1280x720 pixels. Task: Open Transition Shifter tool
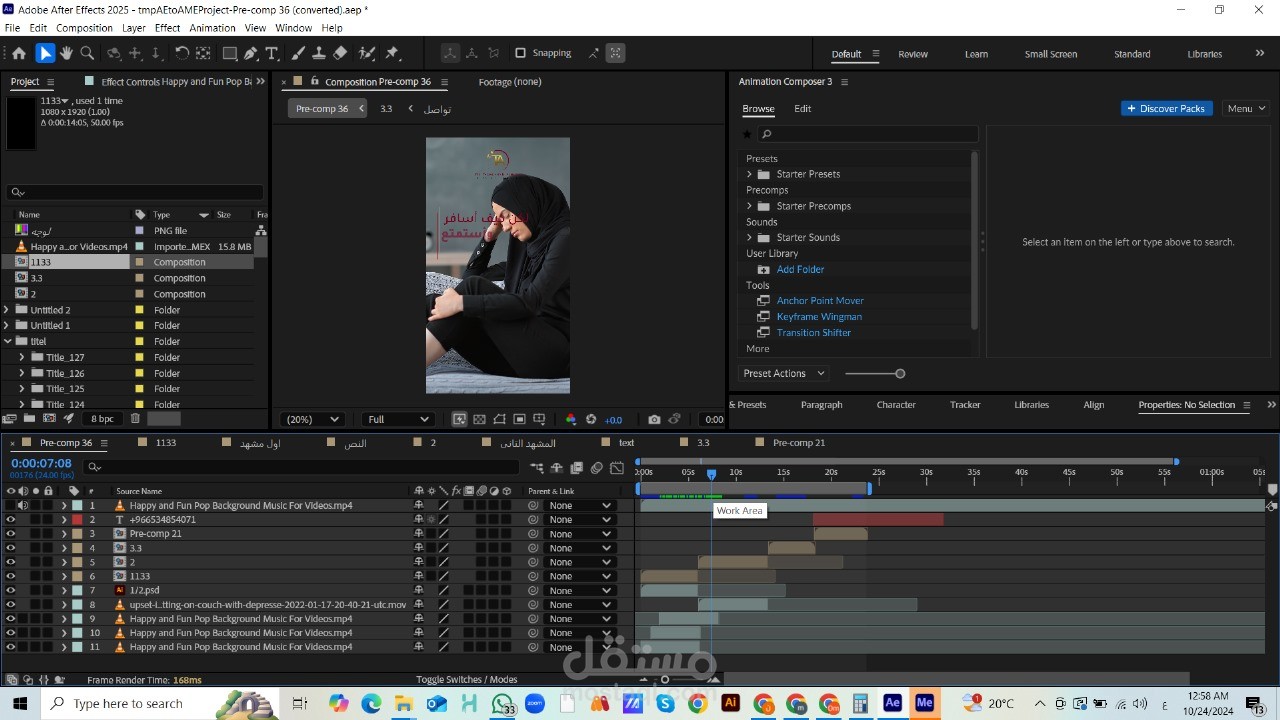coord(814,332)
